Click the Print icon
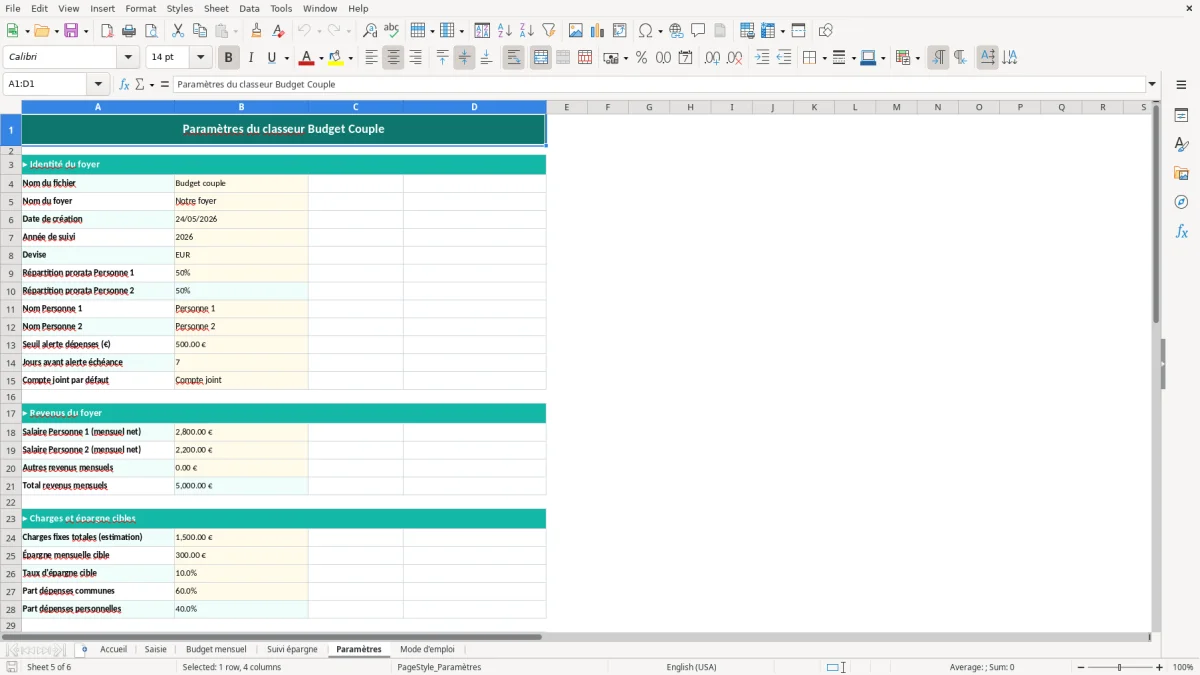This screenshot has height=675, width=1200. 129,31
